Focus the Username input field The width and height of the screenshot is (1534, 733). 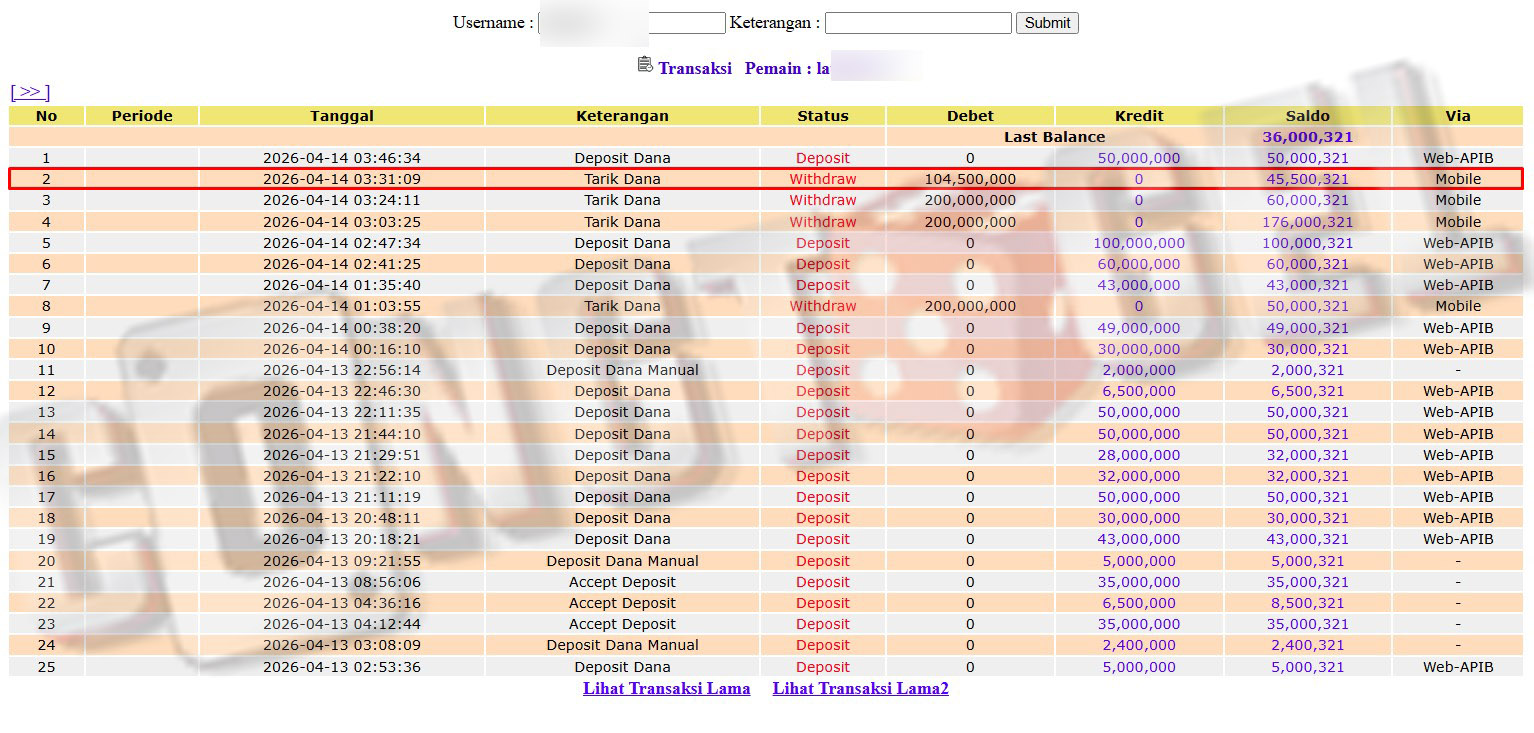pyautogui.click(x=632, y=23)
